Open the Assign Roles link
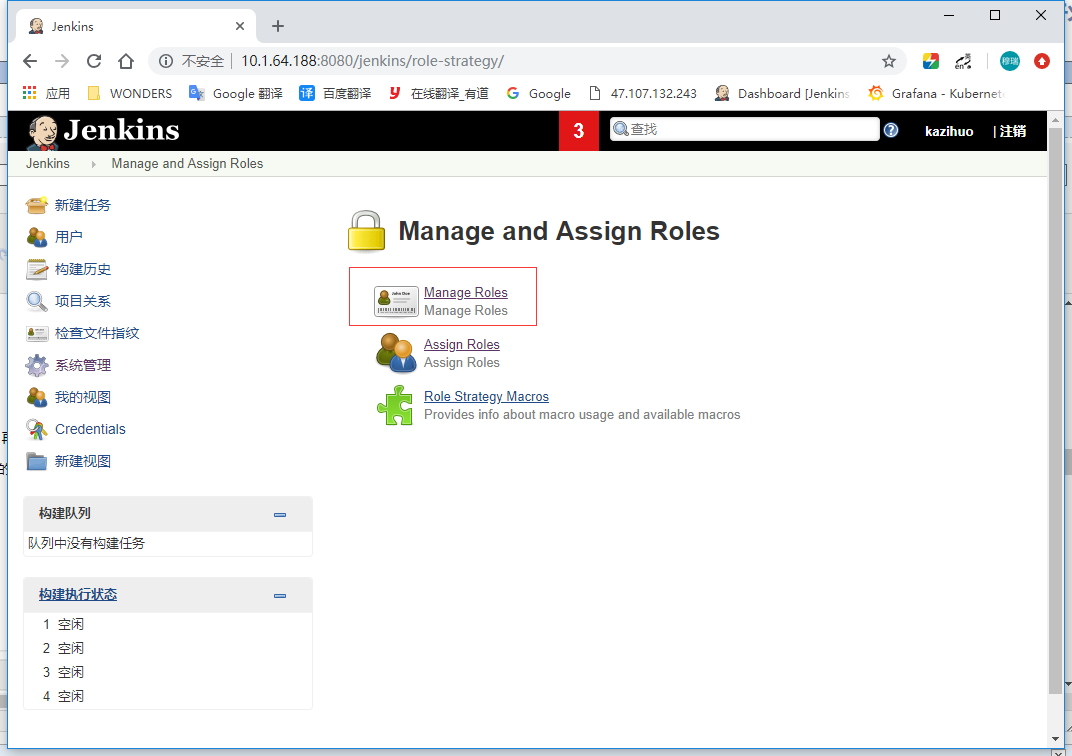 tap(461, 344)
